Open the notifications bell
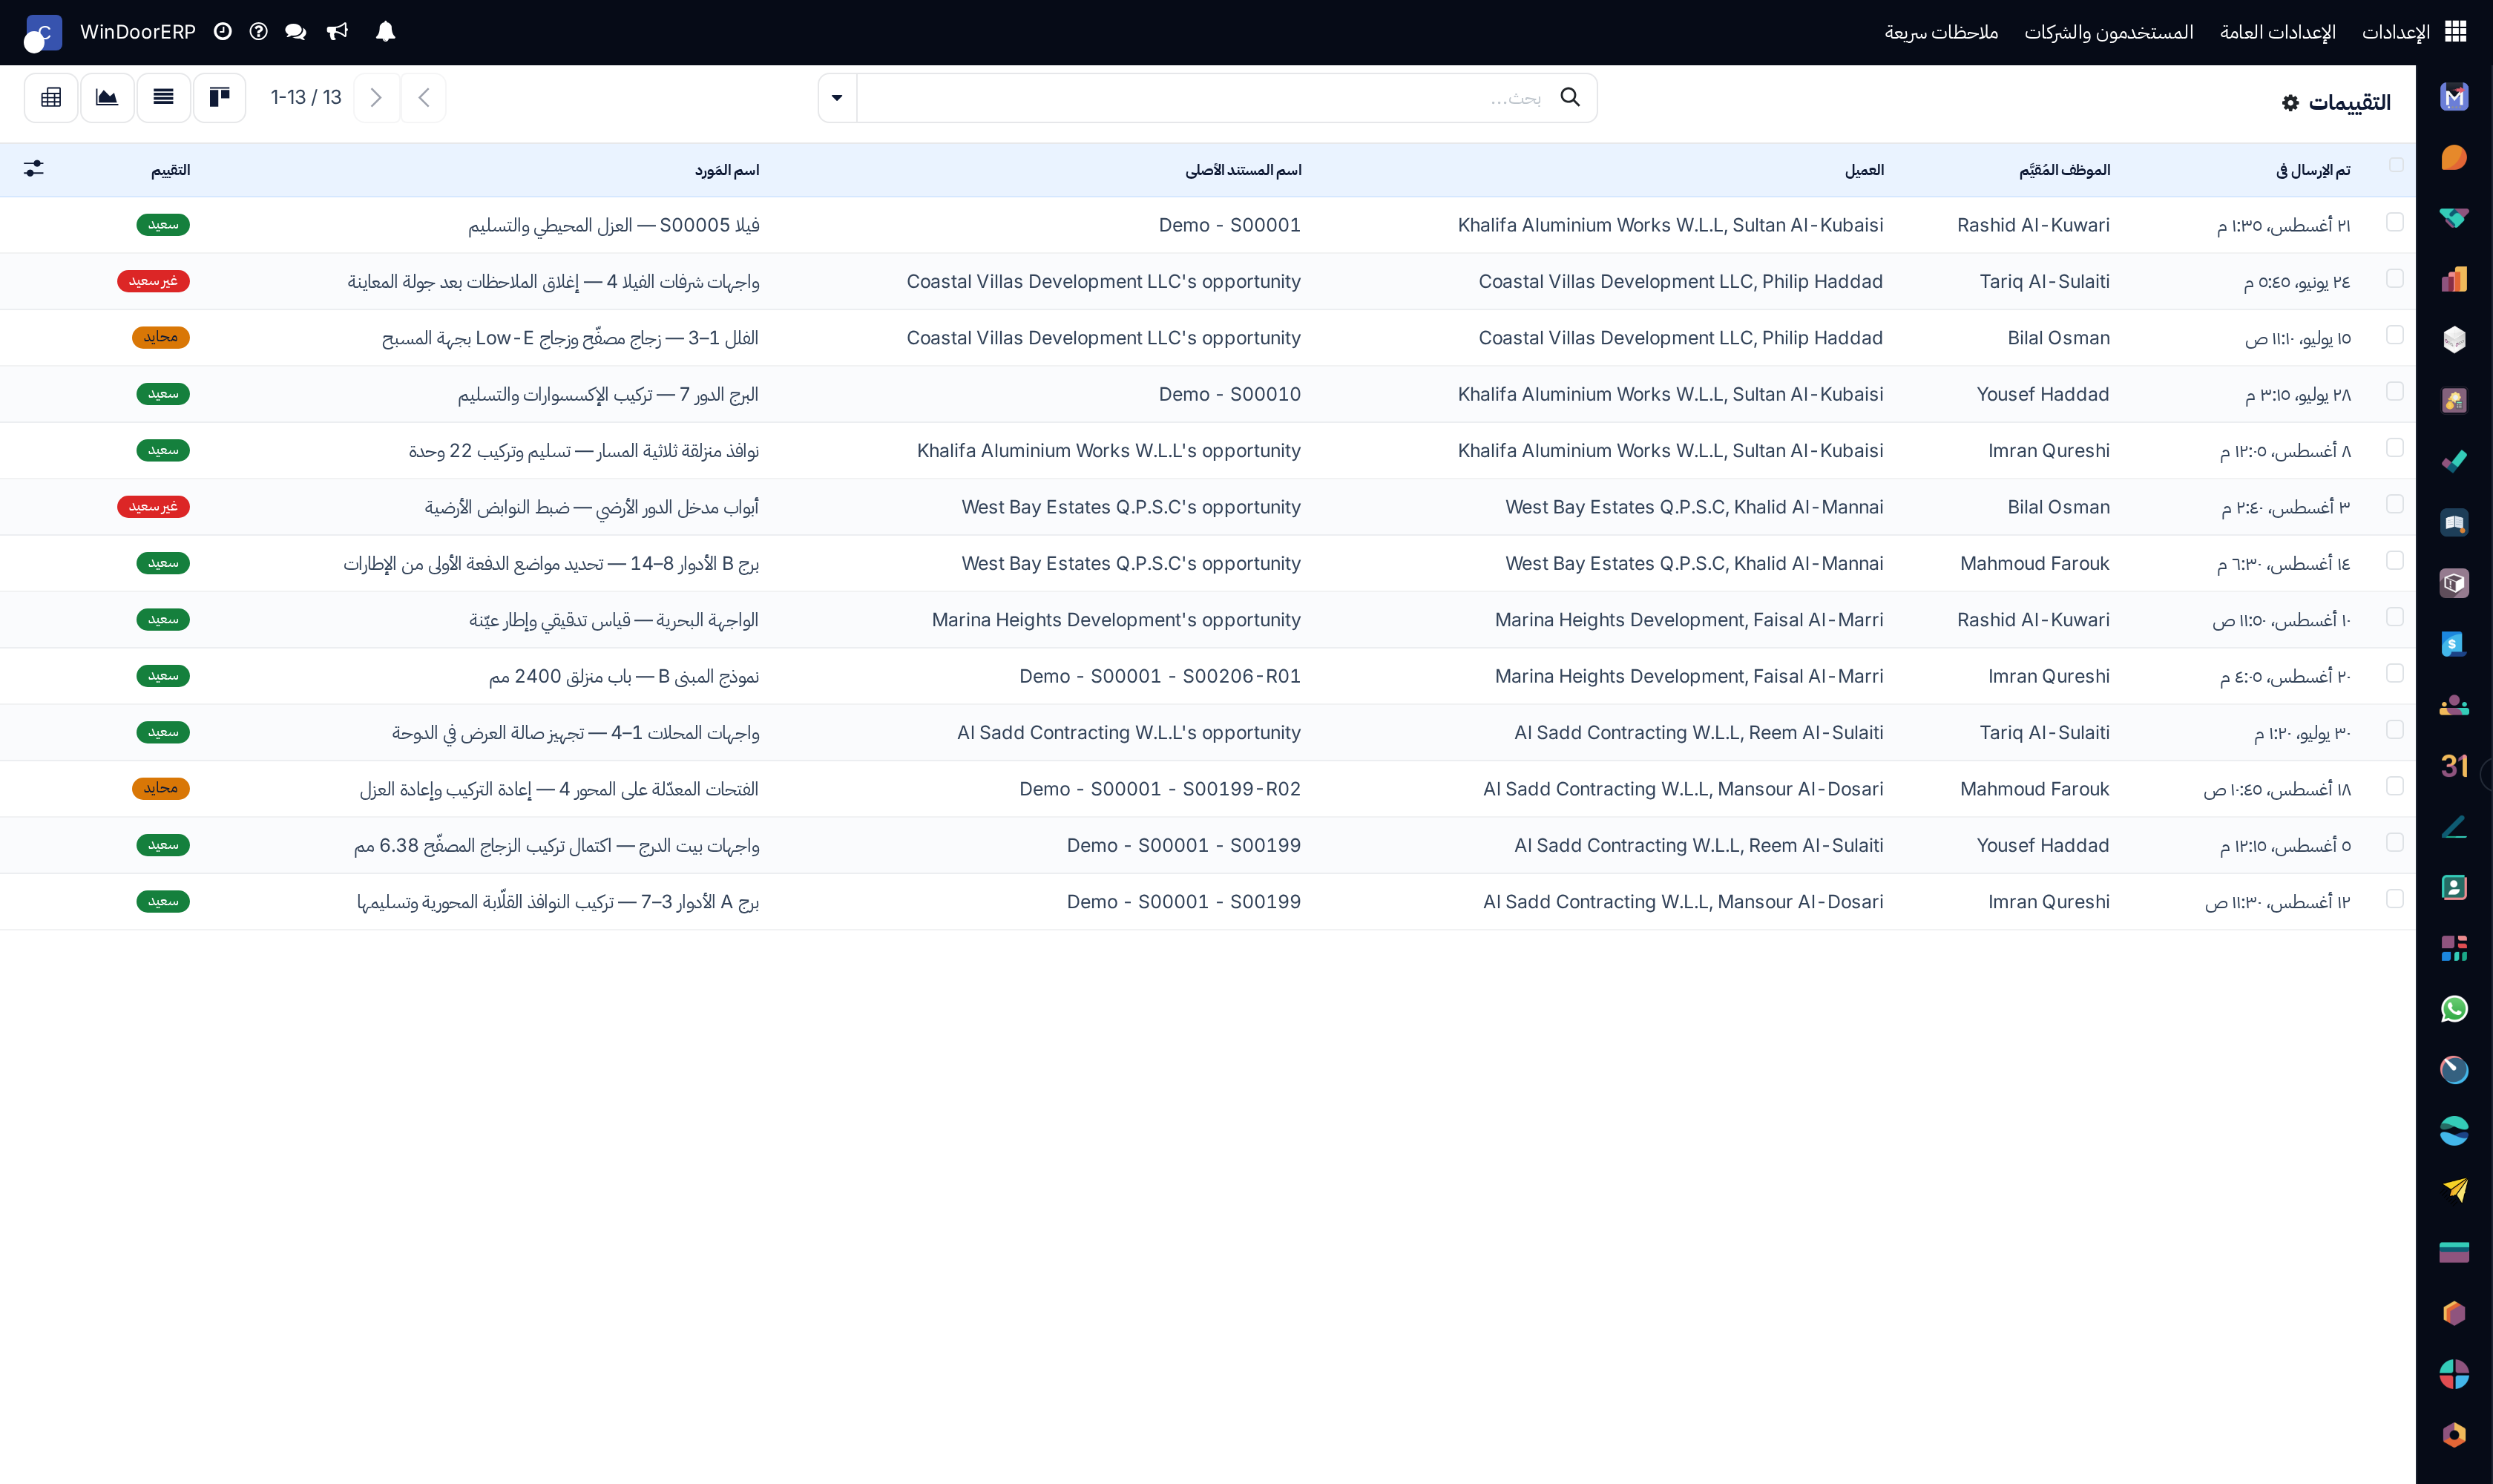The image size is (2493, 1484). (x=385, y=32)
